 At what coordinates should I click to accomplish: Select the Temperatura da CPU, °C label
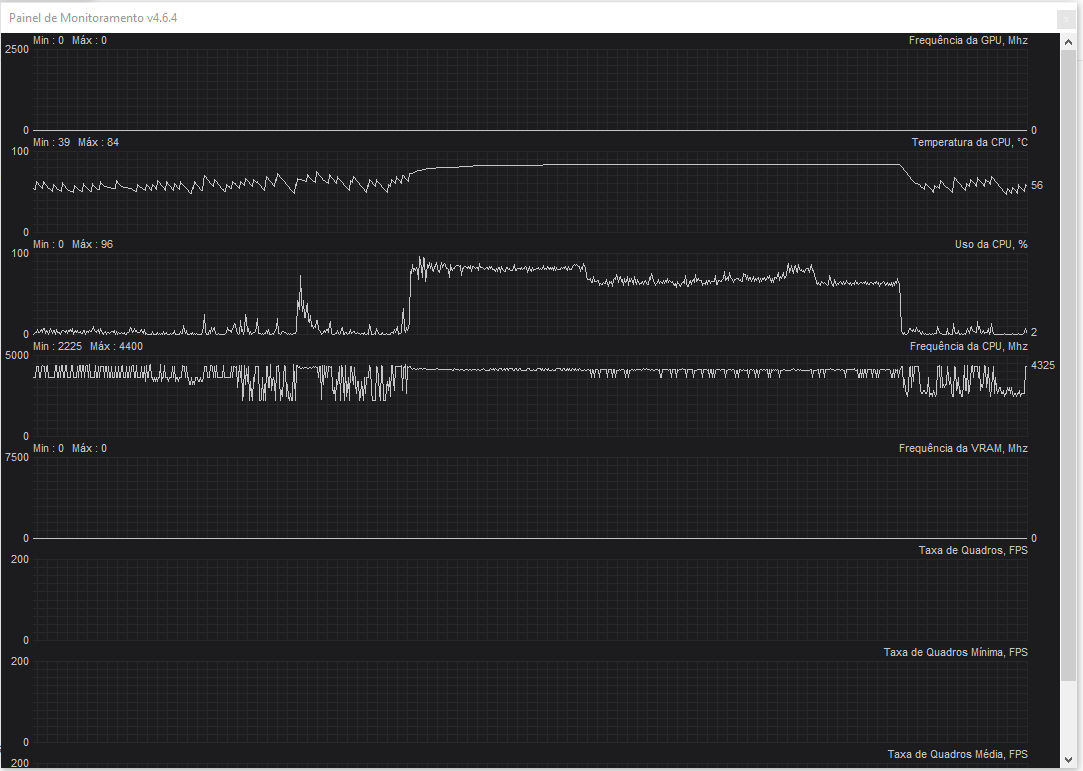point(969,142)
